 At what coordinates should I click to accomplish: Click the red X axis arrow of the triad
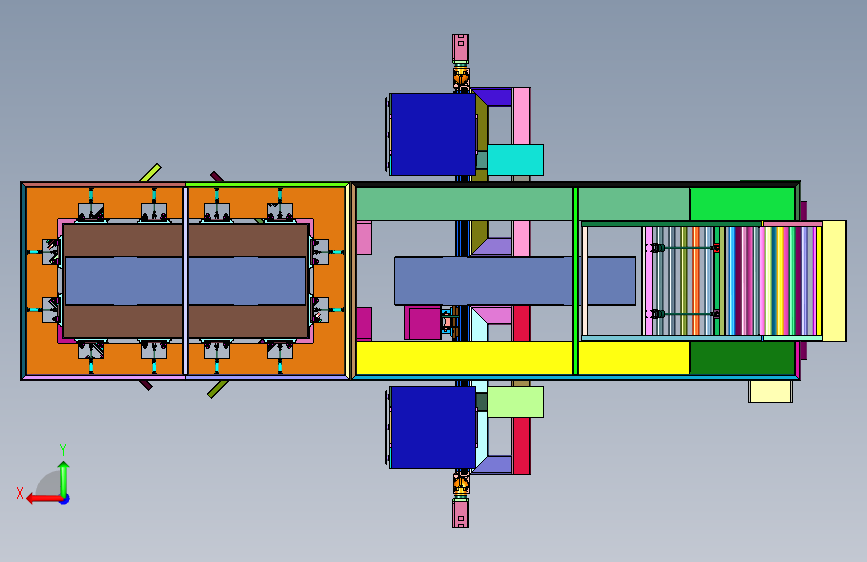click(44, 499)
